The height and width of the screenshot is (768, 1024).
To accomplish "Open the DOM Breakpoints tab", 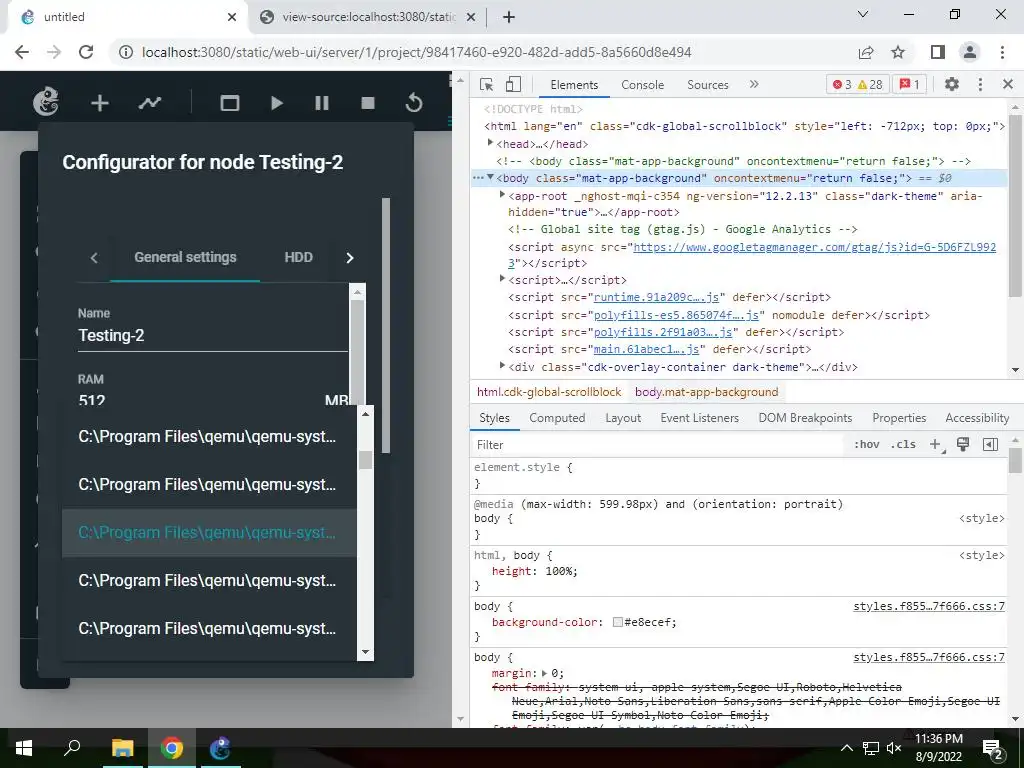I will pyautogui.click(x=805, y=418).
